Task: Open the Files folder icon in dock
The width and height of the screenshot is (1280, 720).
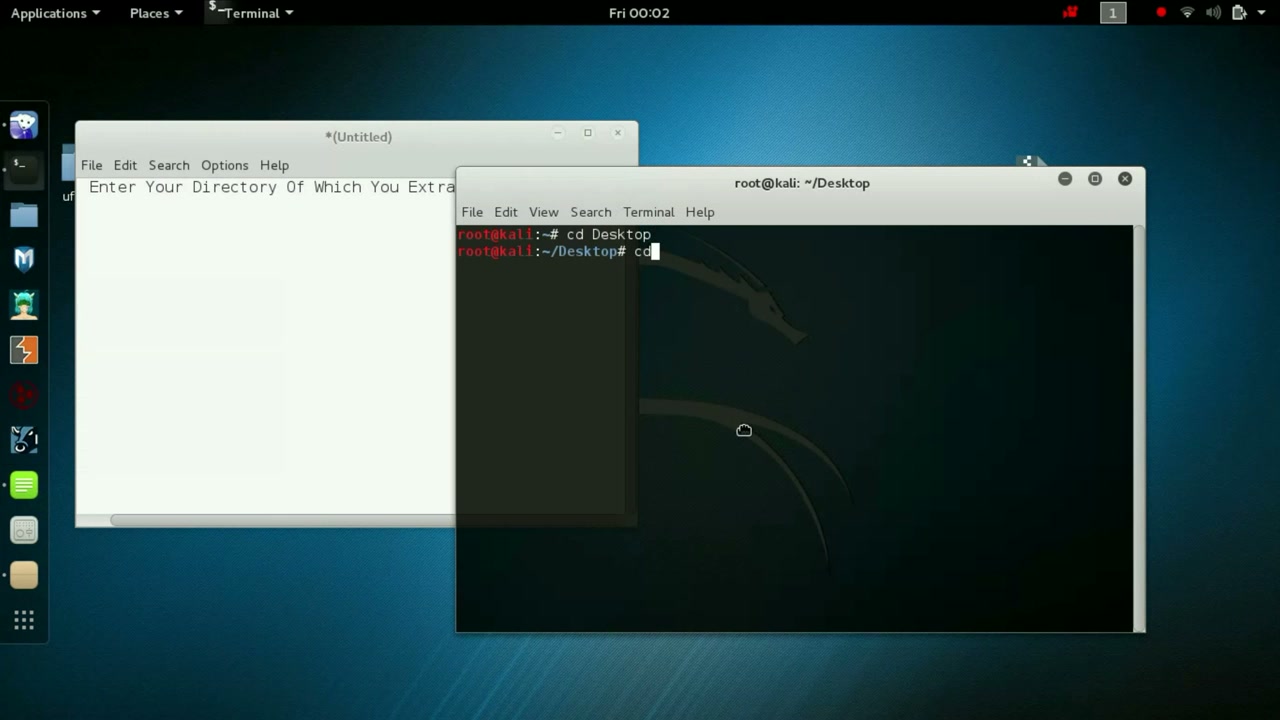Action: pos(24,214)
